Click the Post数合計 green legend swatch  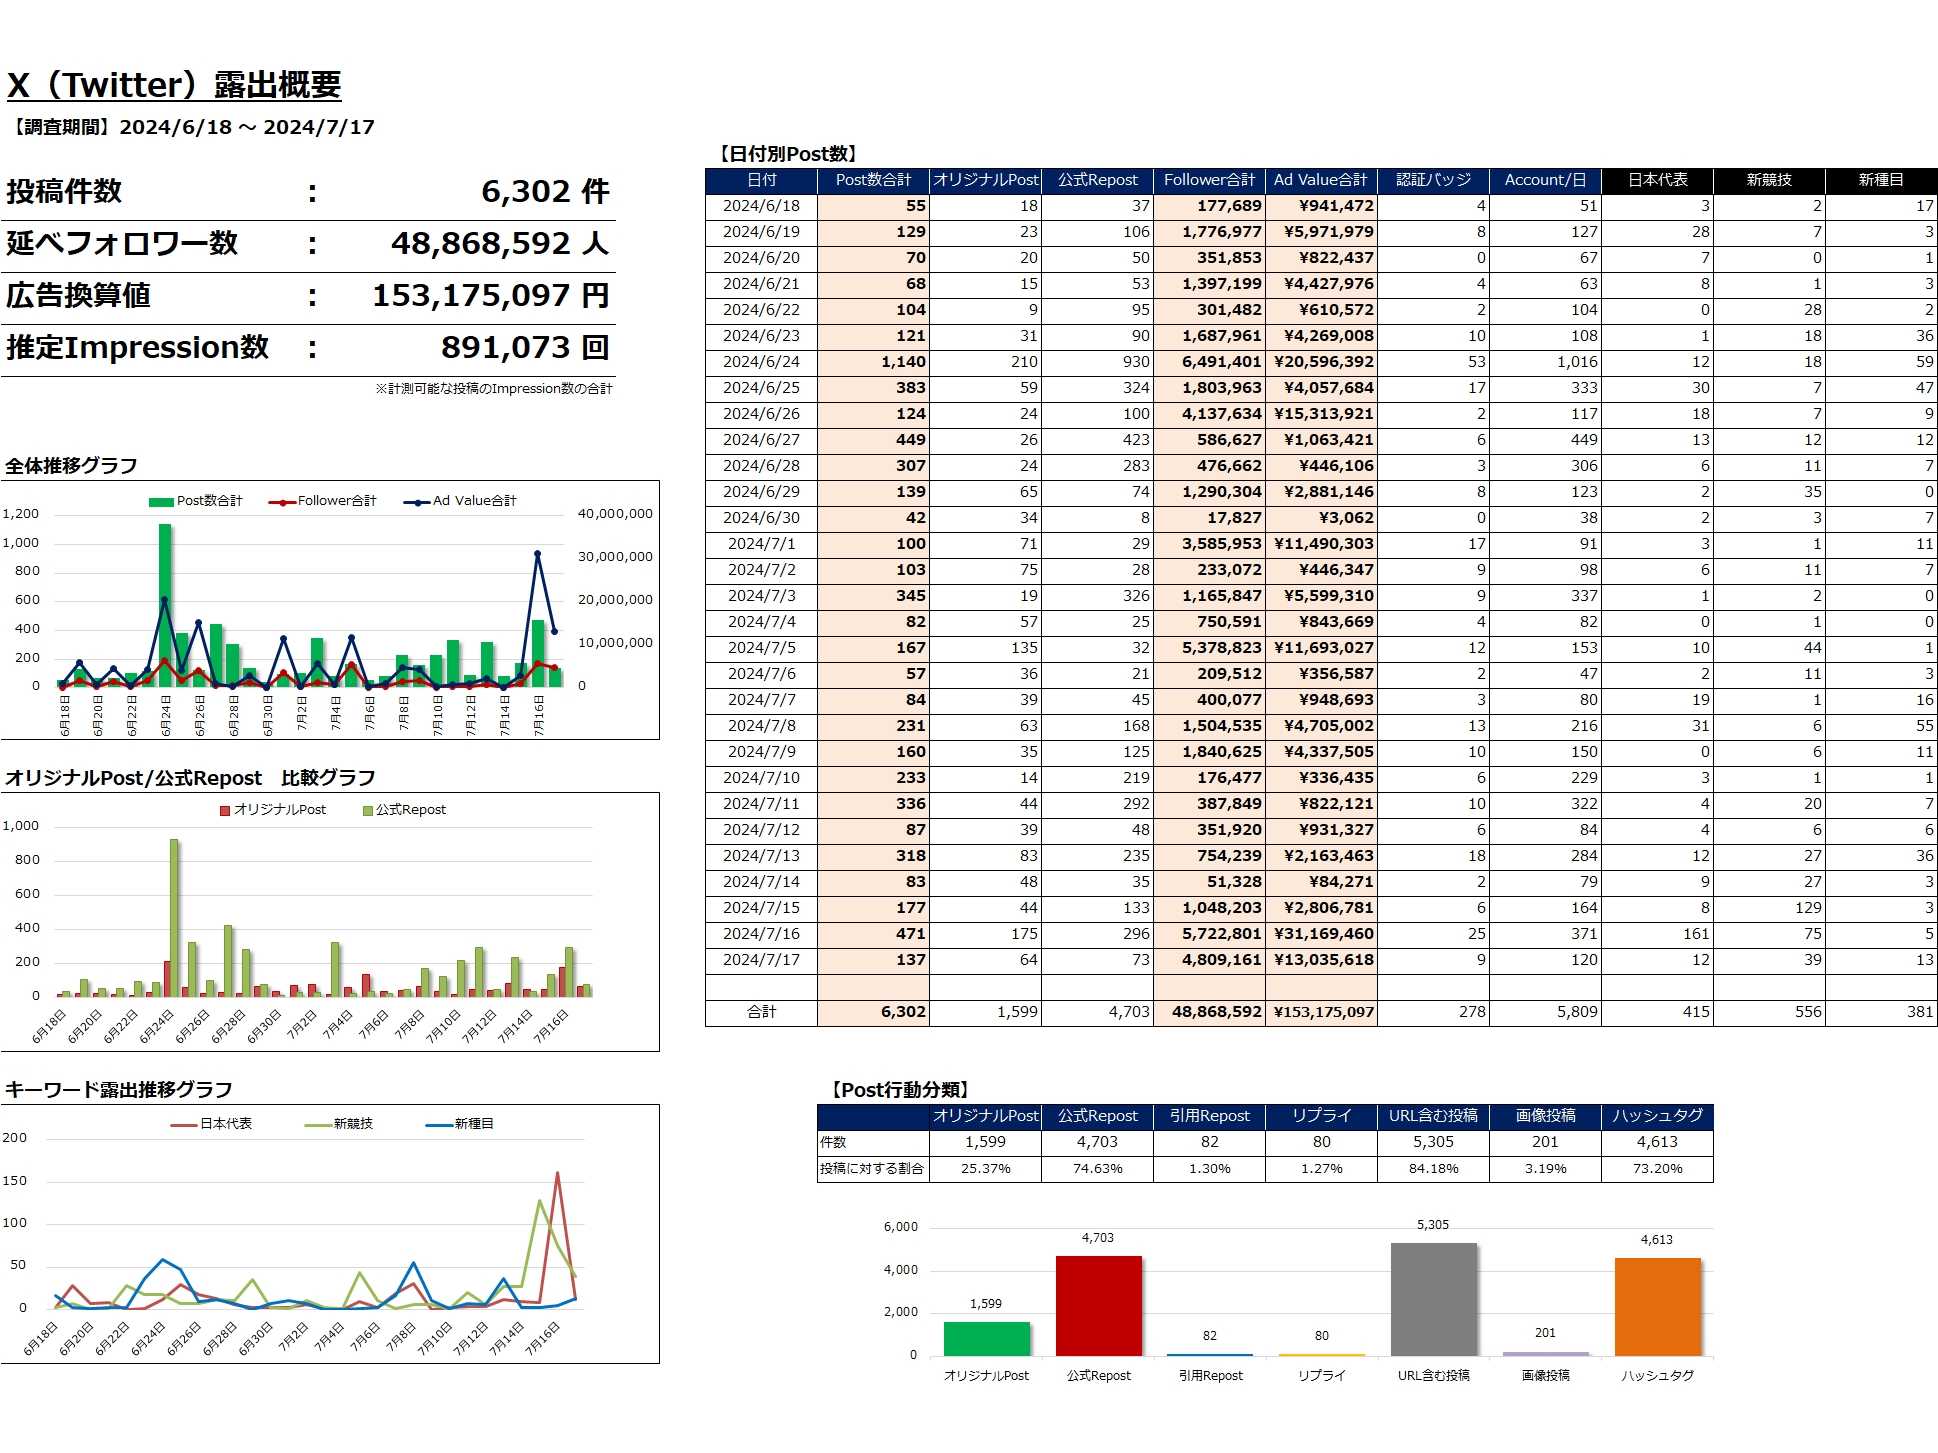point(161,502)
